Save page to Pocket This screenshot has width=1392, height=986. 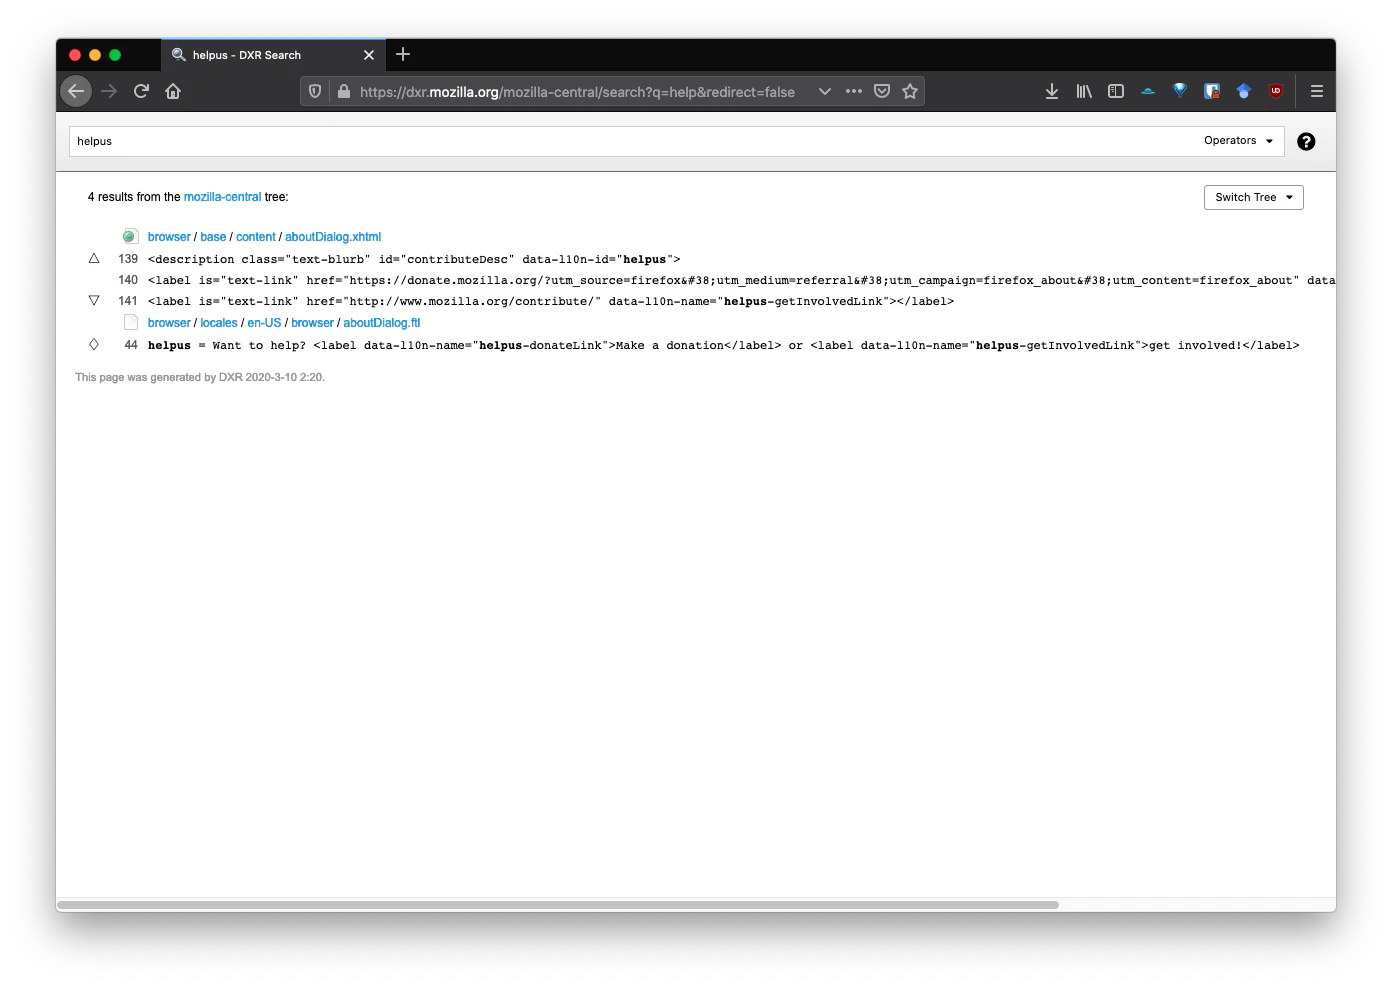coord(882,91)
